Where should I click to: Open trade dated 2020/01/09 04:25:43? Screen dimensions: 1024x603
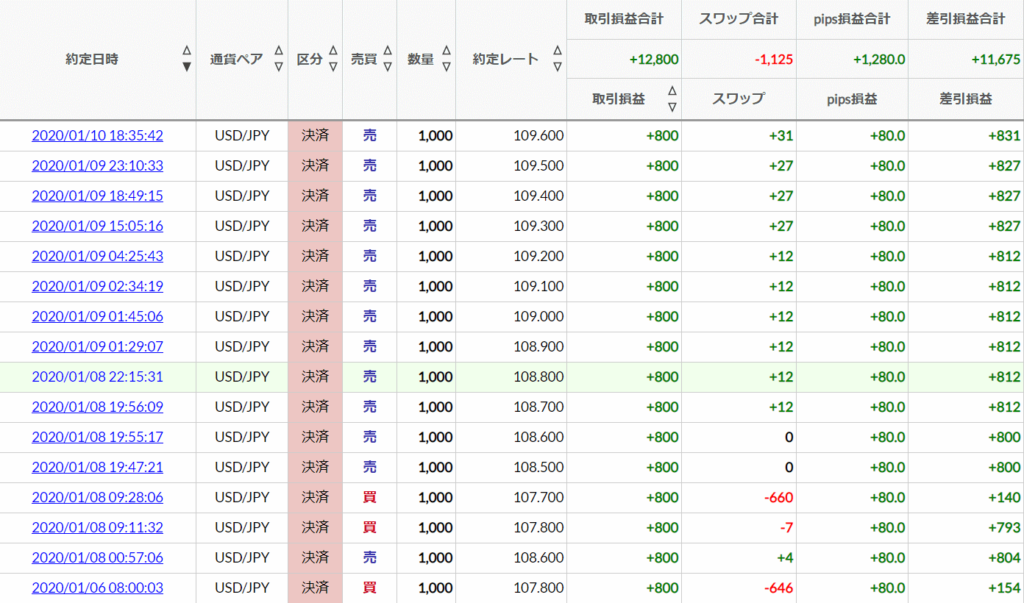pos(97,256)
